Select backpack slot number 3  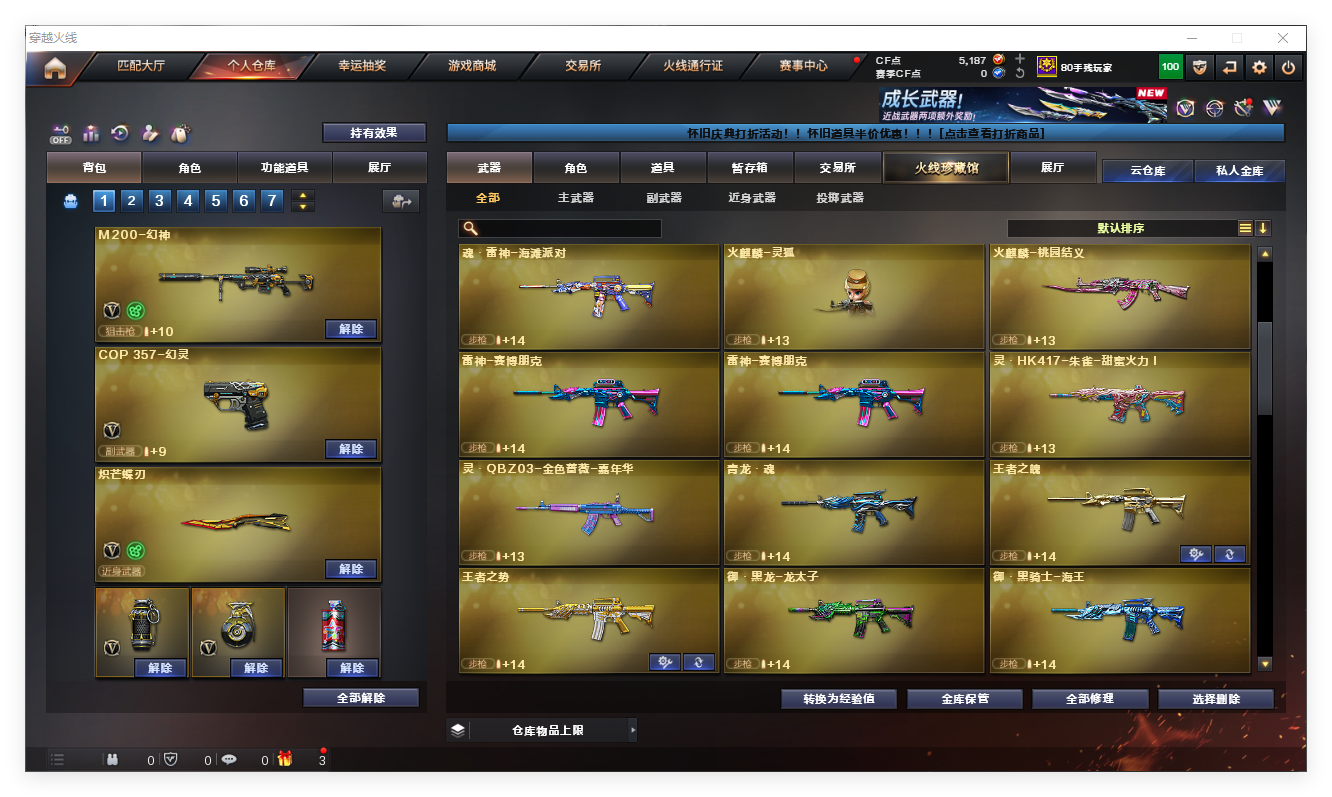159,201
